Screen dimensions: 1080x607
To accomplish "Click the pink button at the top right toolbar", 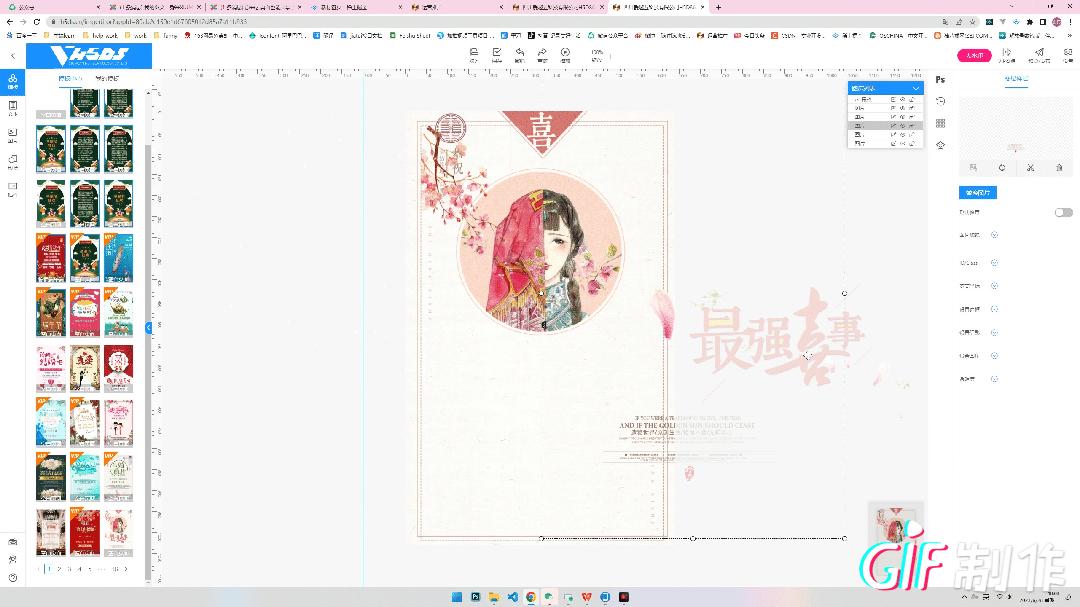I will click(974, 55).
